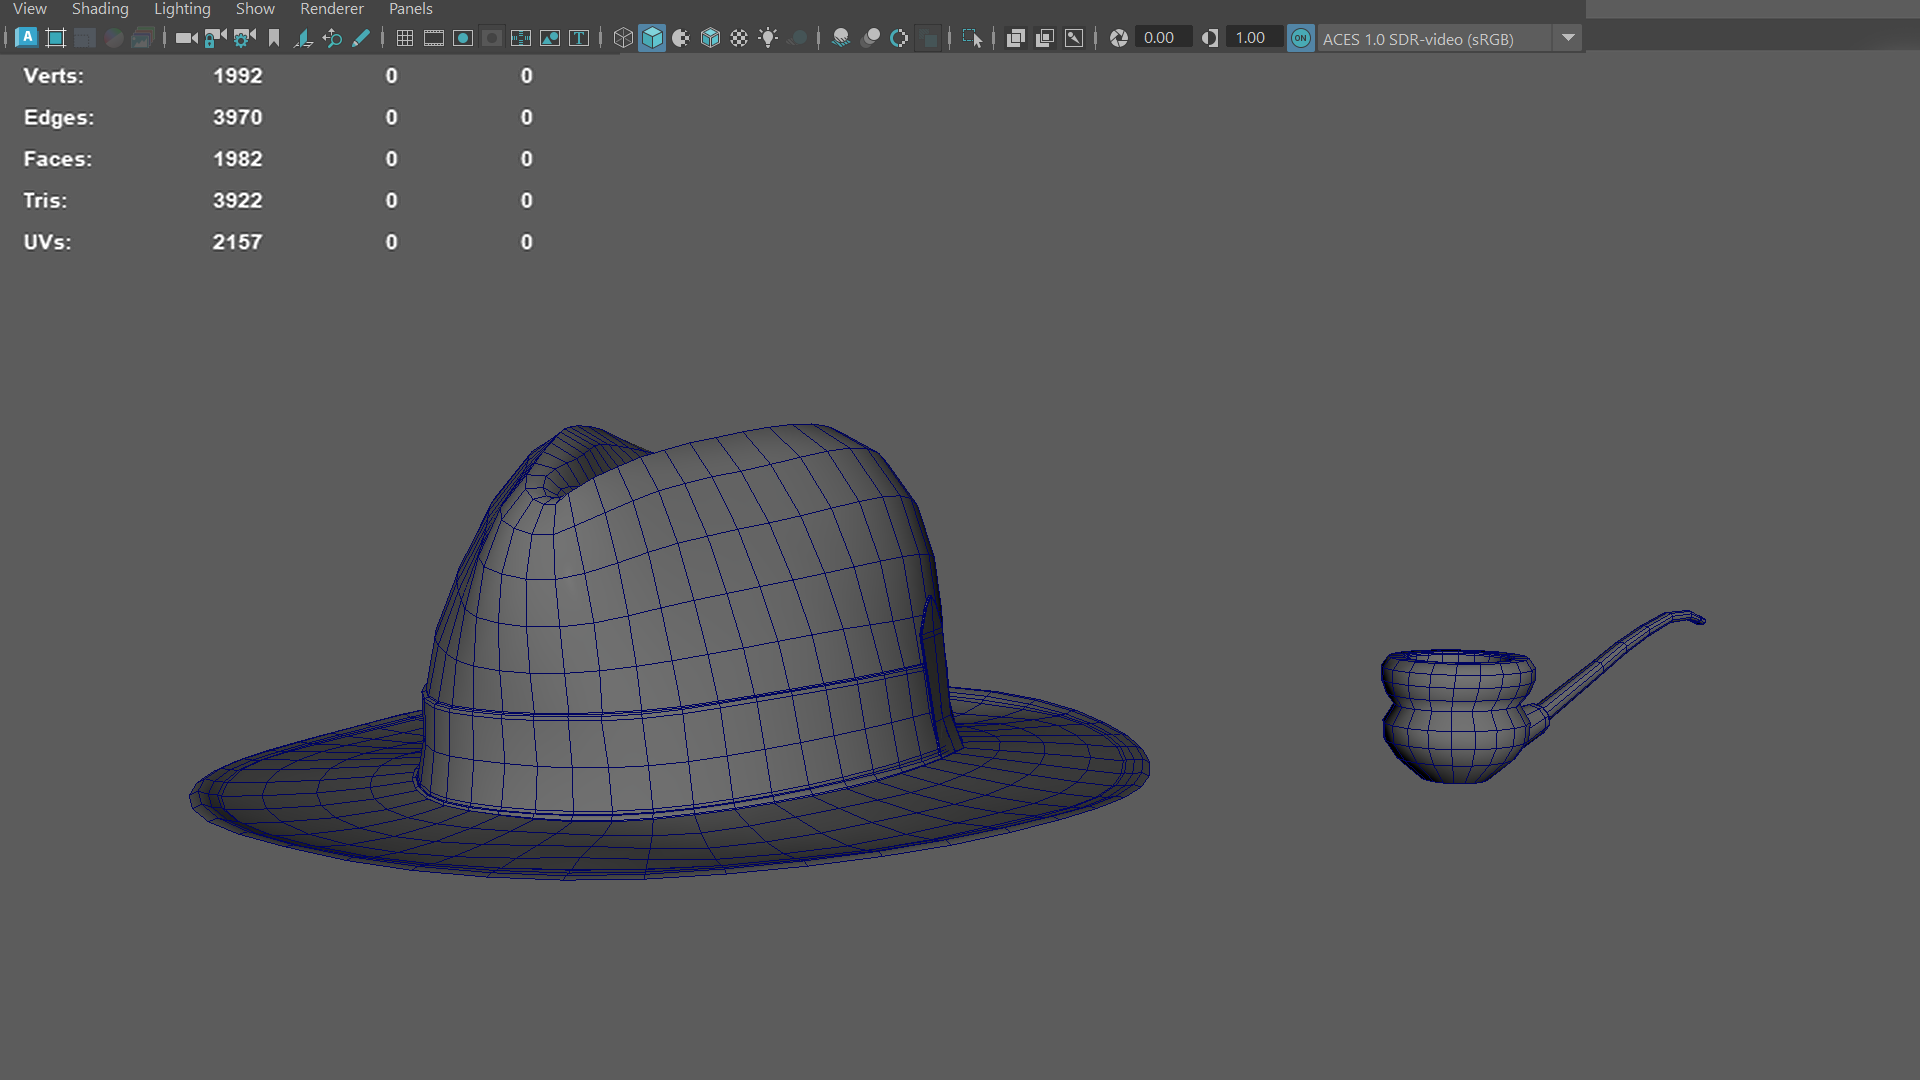This screenshot has height=1080, width=1920.
Task: Open the Lighting menu
Action: 182,9
